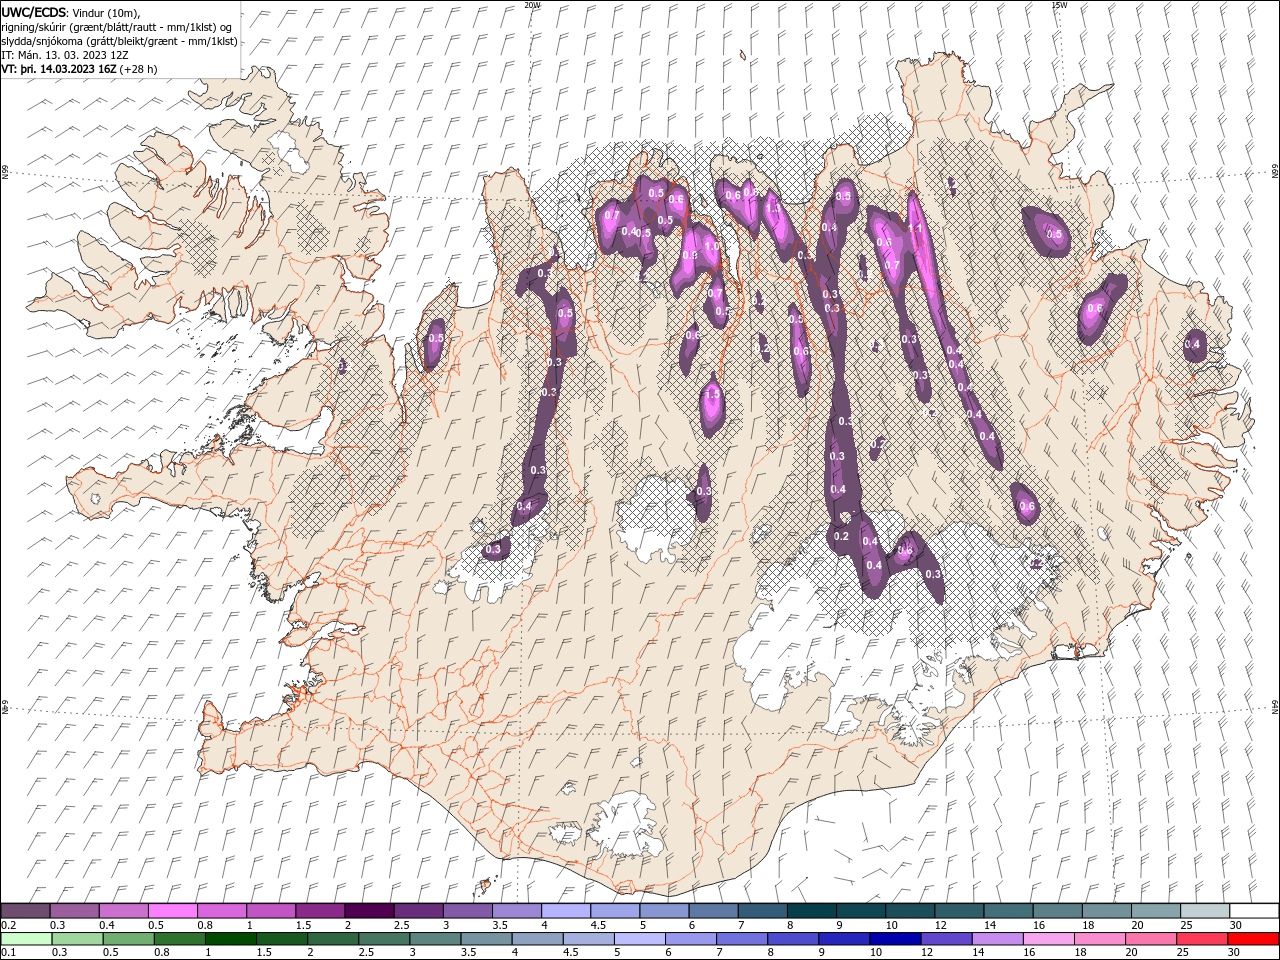Click the "1.0" snowfall value on the map
This screenshot has height=960, width=1280.
click(712, 245)
